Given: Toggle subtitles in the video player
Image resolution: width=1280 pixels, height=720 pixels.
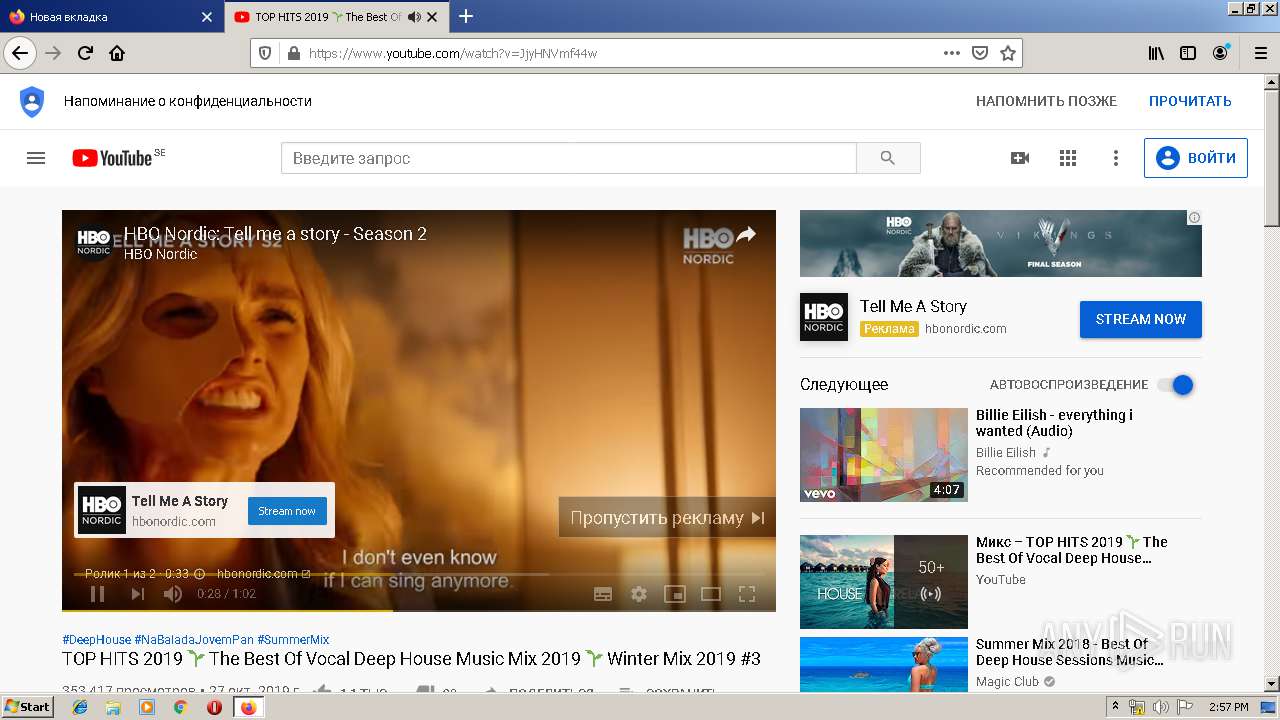Looking at the screenshot, I should tap(603, 594).
